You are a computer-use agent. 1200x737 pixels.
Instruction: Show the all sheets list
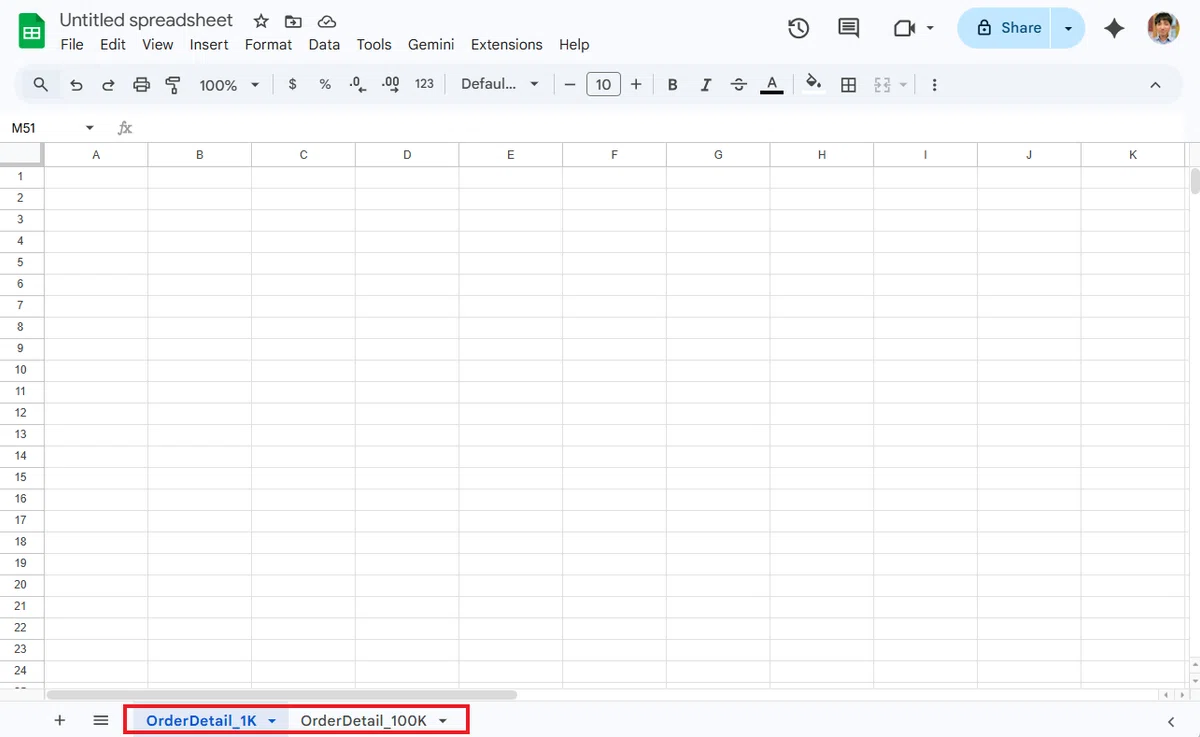click(101, 720)
